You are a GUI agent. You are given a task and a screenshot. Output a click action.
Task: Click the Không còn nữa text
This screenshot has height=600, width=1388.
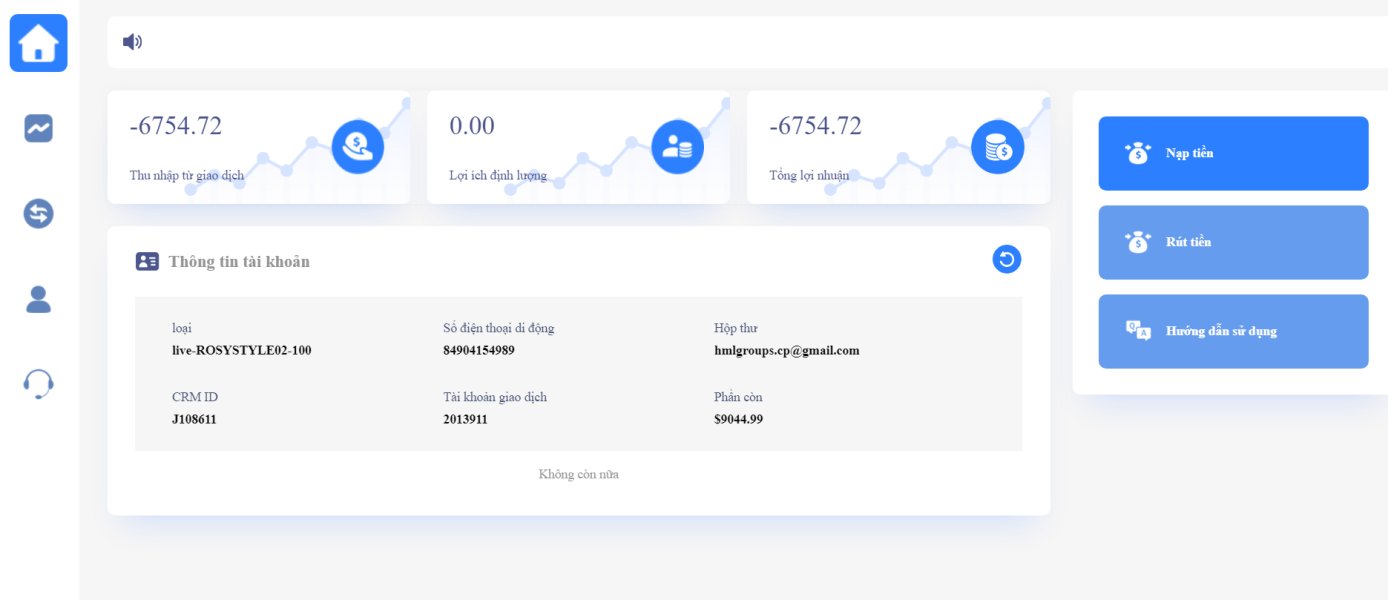(579, 474)
